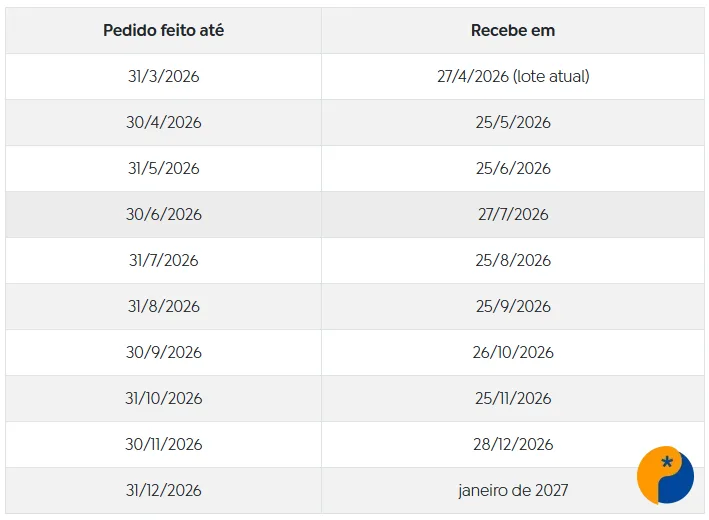709x520 pixels.
Task: Click the 31/10/2026 order date cell
Action: pyautogui.click(x=163, y=398)
